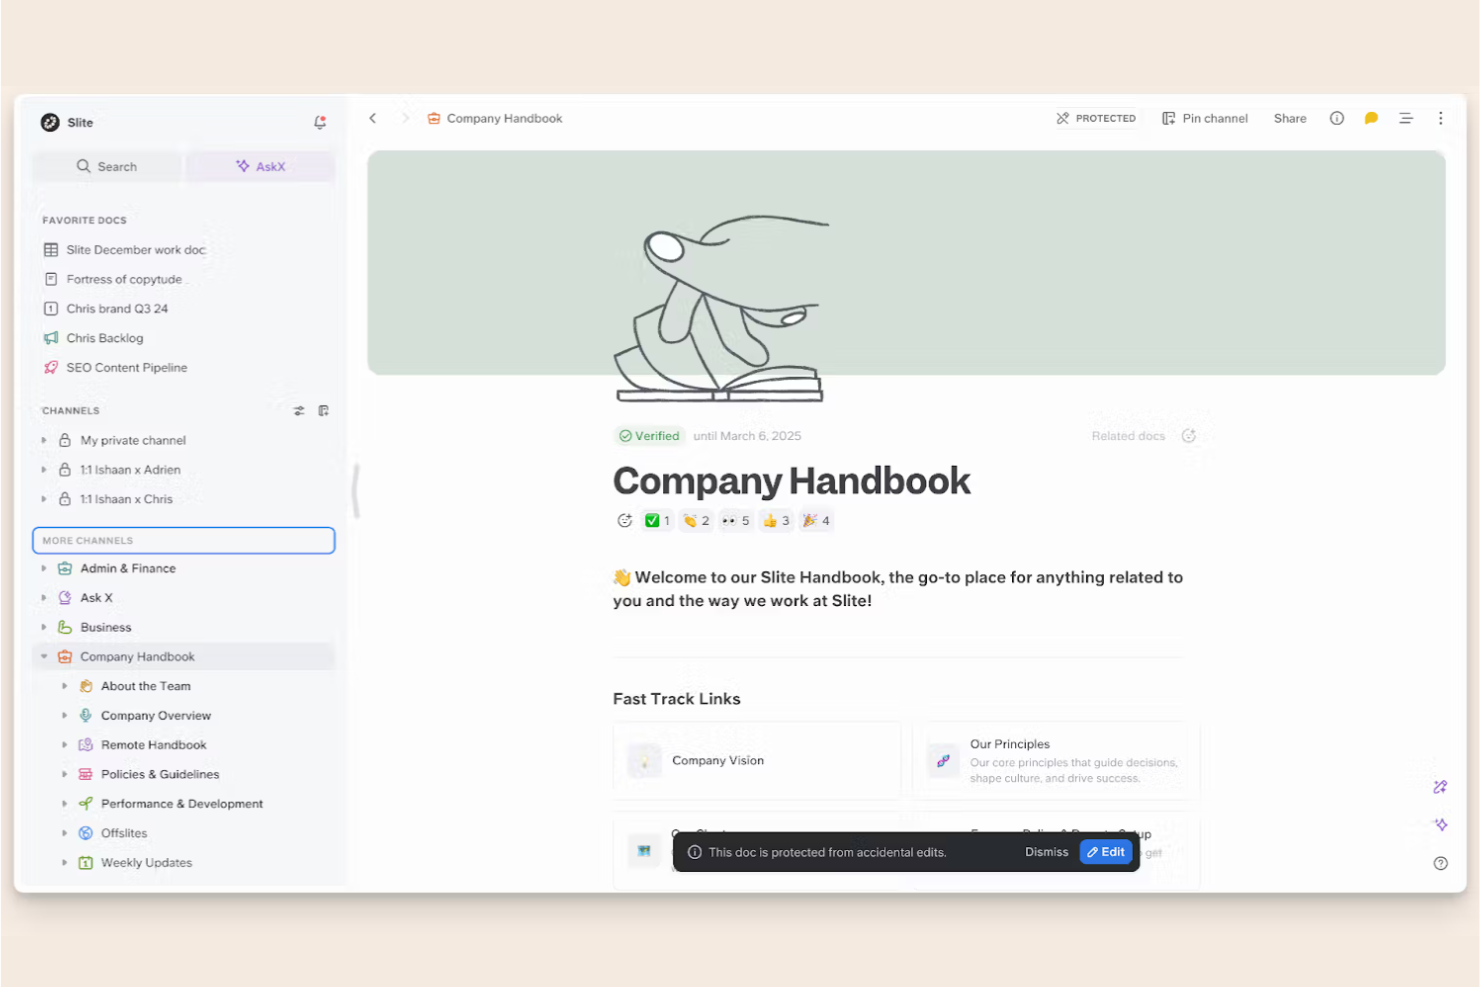Open the Weekly Updates section

[146, 862]
